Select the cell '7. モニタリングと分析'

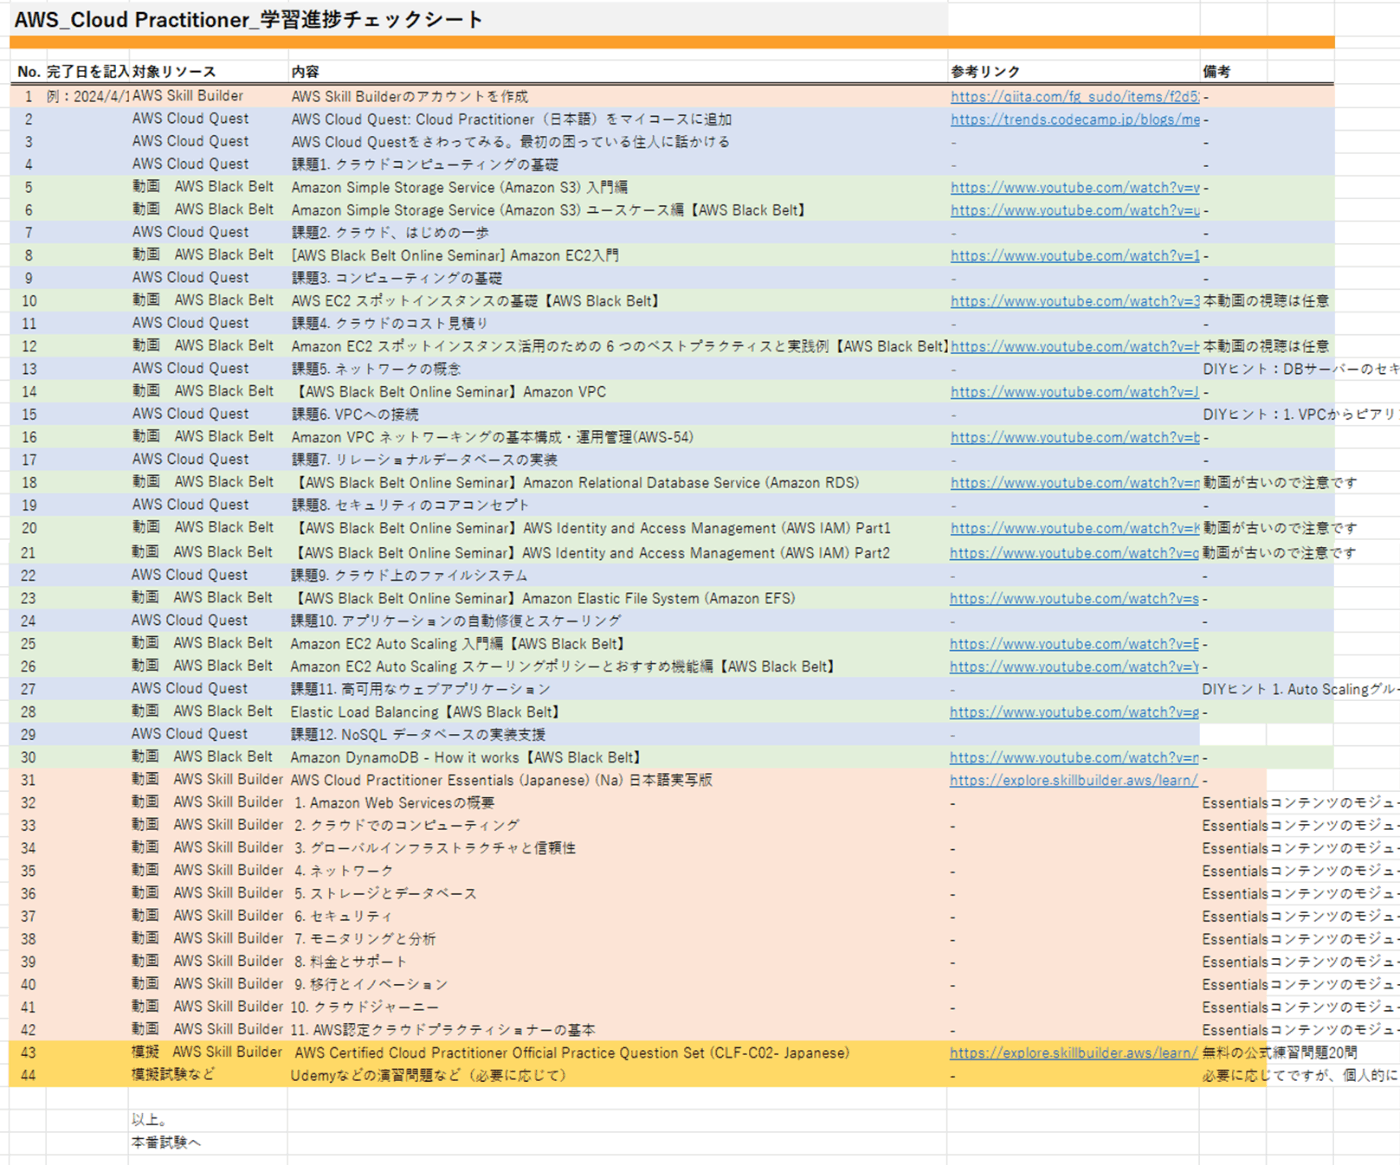click(365, 939)
